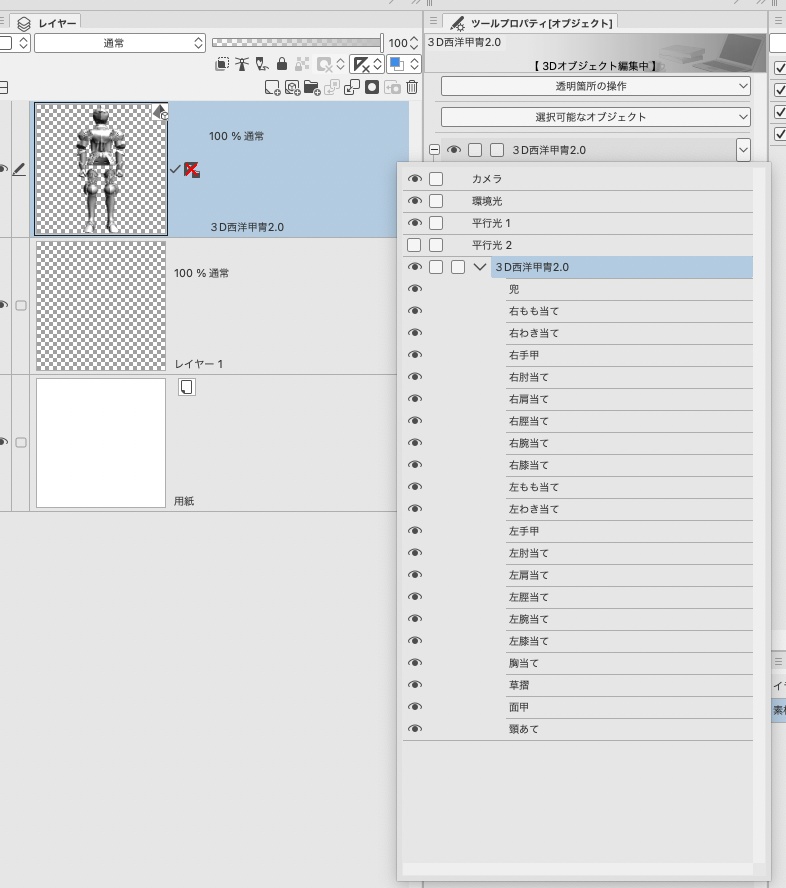Click the 3D cube badge on the armor thumbnail

(x=160, y=111)
